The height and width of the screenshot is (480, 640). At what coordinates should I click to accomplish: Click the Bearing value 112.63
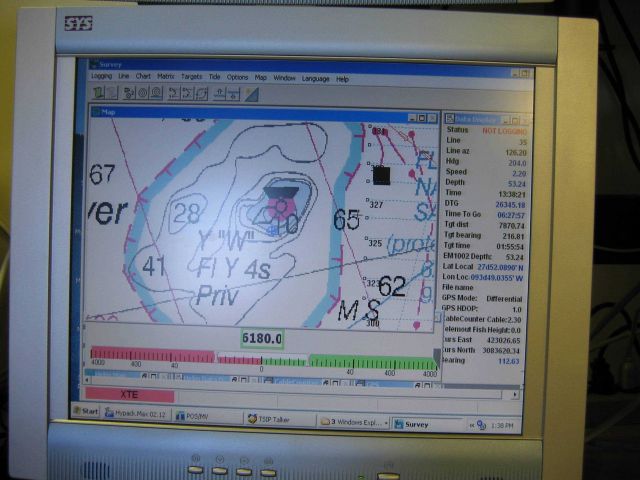point(509,361)
